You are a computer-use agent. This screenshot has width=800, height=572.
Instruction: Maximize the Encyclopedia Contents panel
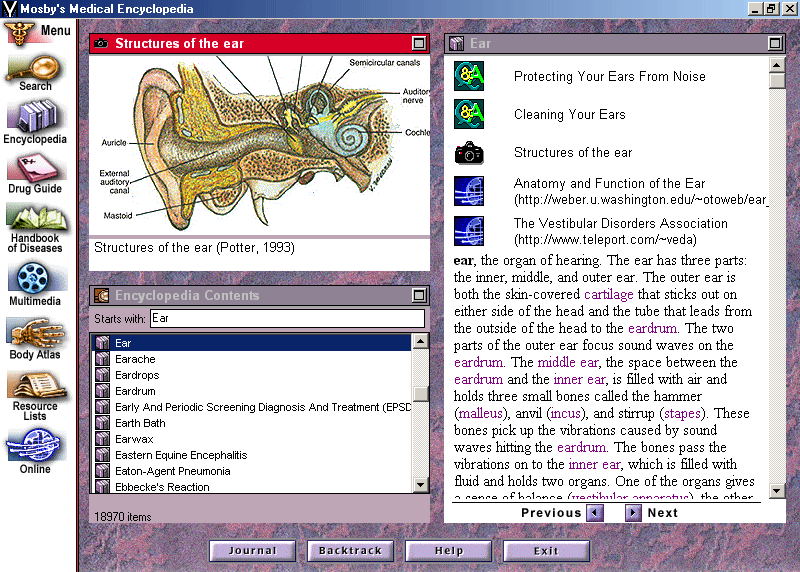click(419, 295)
